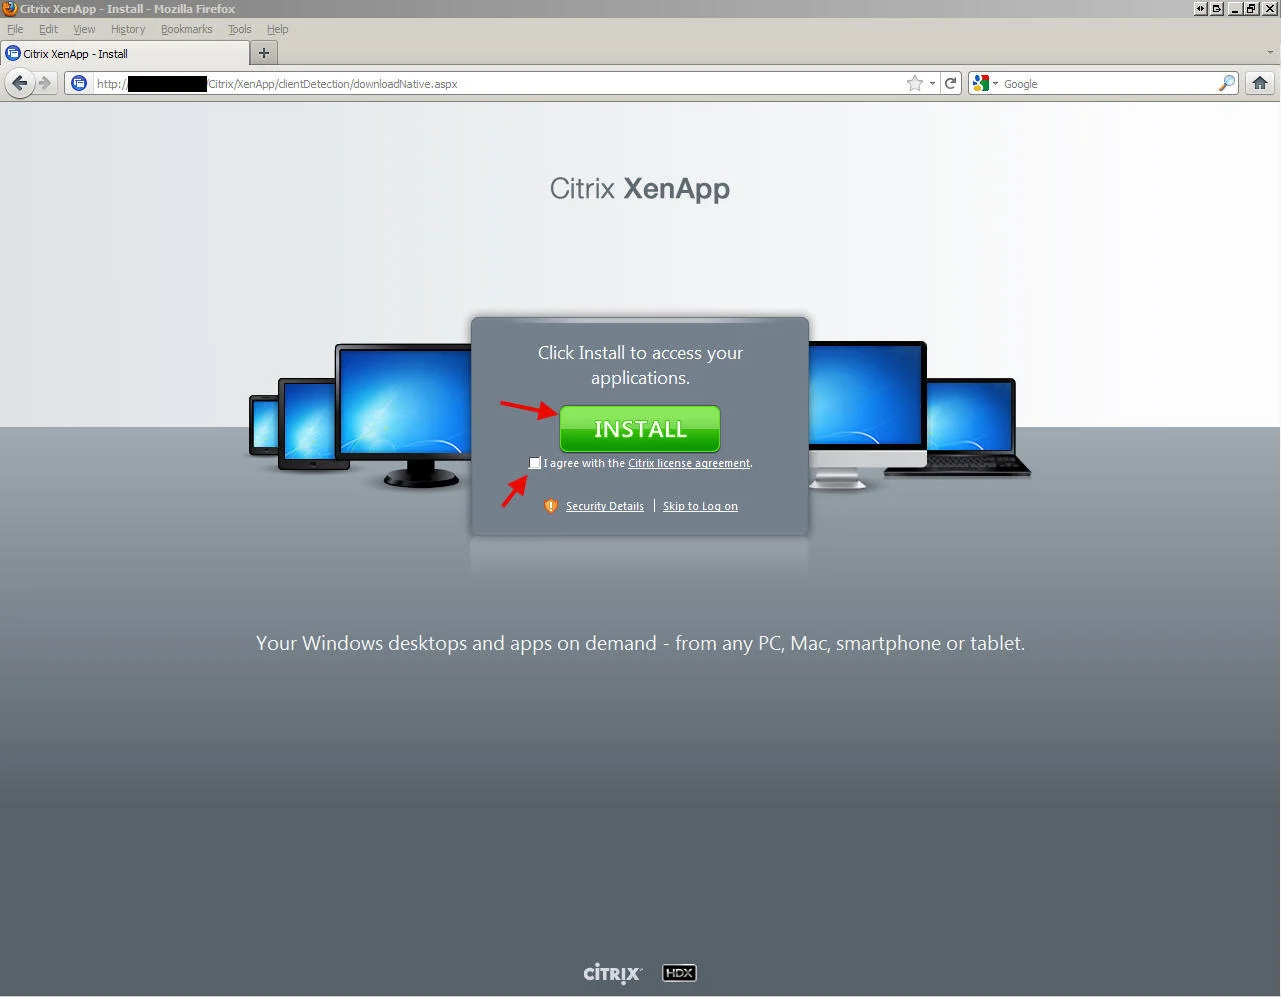Image resolution: width=1281 pixels, height=997 pixels.
Task: Open the Security Details link
Action: click(x=605, y=506)
